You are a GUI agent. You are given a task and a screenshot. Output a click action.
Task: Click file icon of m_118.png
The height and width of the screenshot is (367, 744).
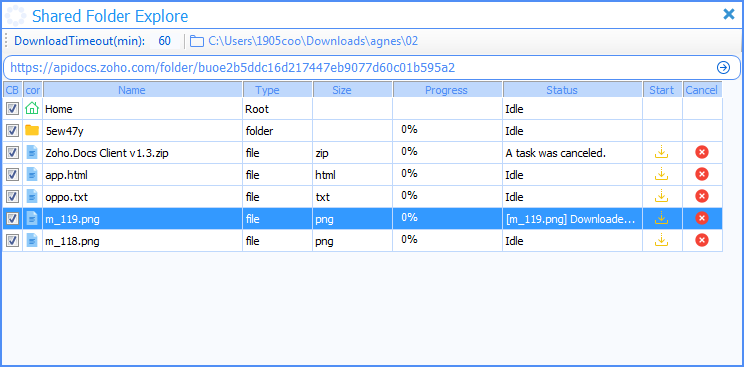(32, 240)
